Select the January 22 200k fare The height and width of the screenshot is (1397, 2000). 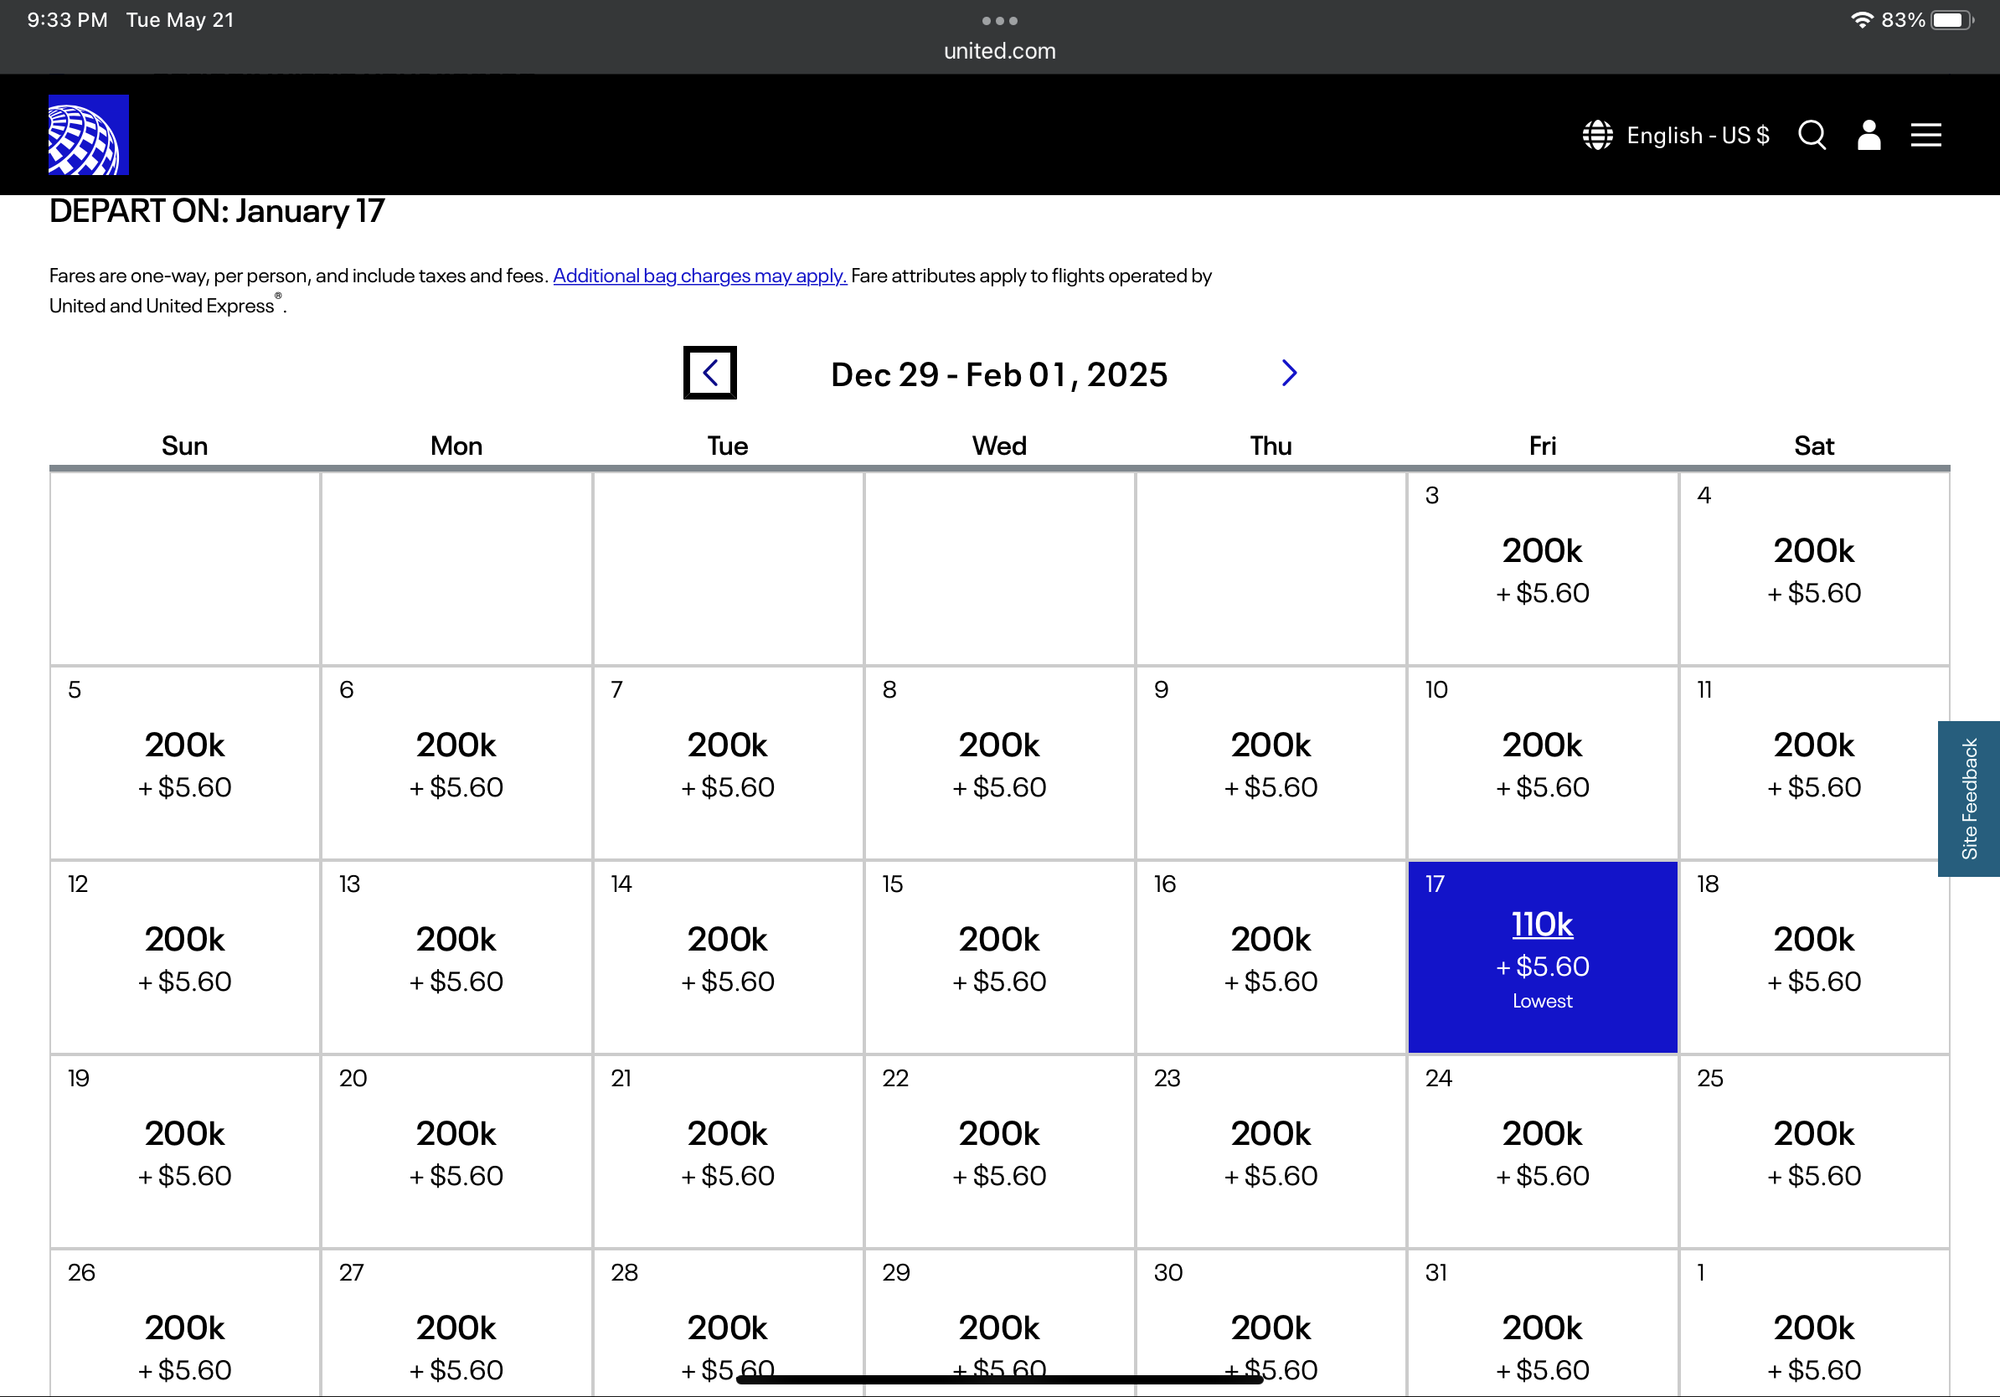point(999,1151)
